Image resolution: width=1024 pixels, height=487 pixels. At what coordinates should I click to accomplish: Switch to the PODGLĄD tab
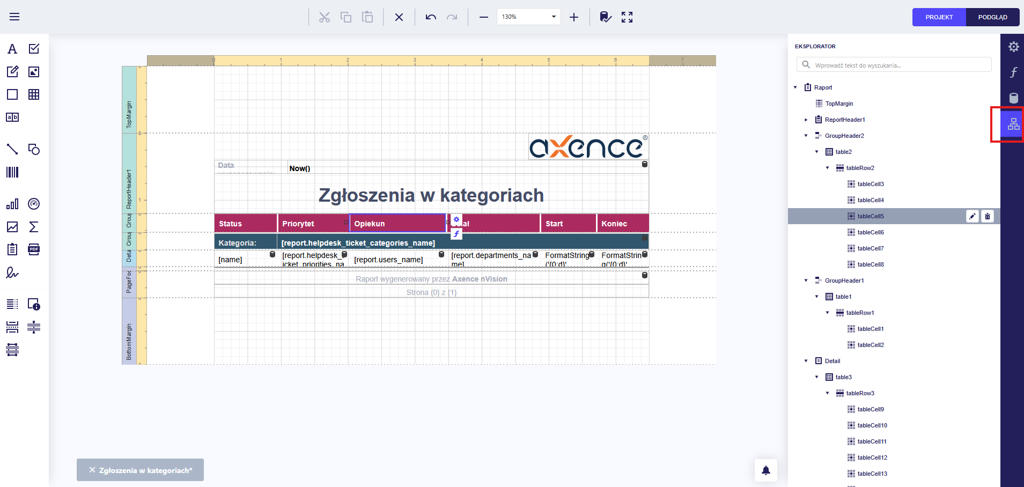992,17
